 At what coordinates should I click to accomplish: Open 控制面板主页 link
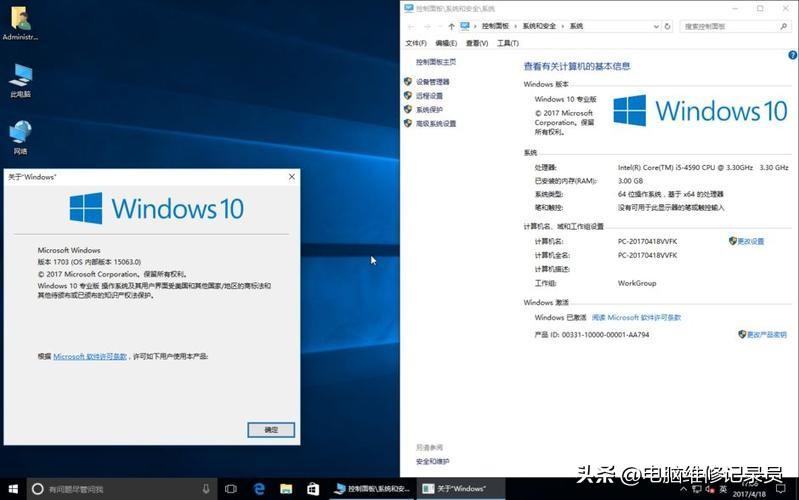(x=436, y=62)
